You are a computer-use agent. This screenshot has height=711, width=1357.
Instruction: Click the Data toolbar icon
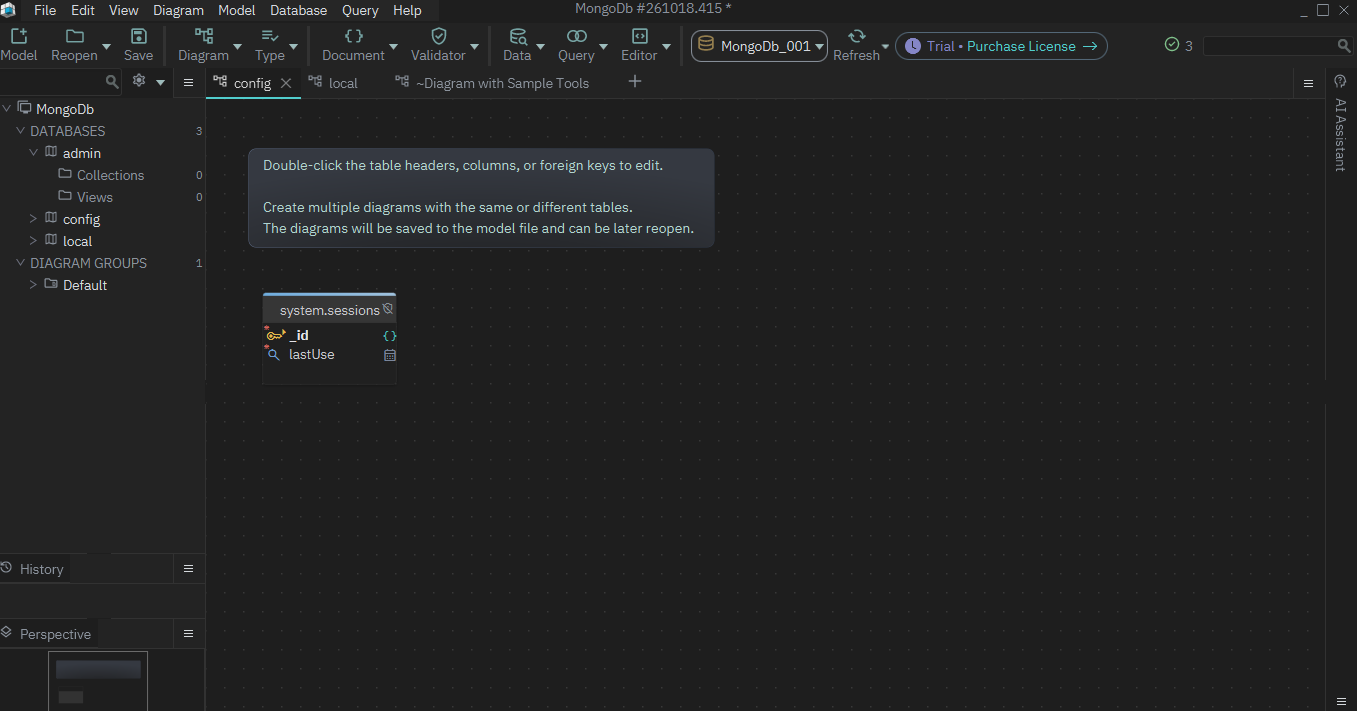[518, 37]
